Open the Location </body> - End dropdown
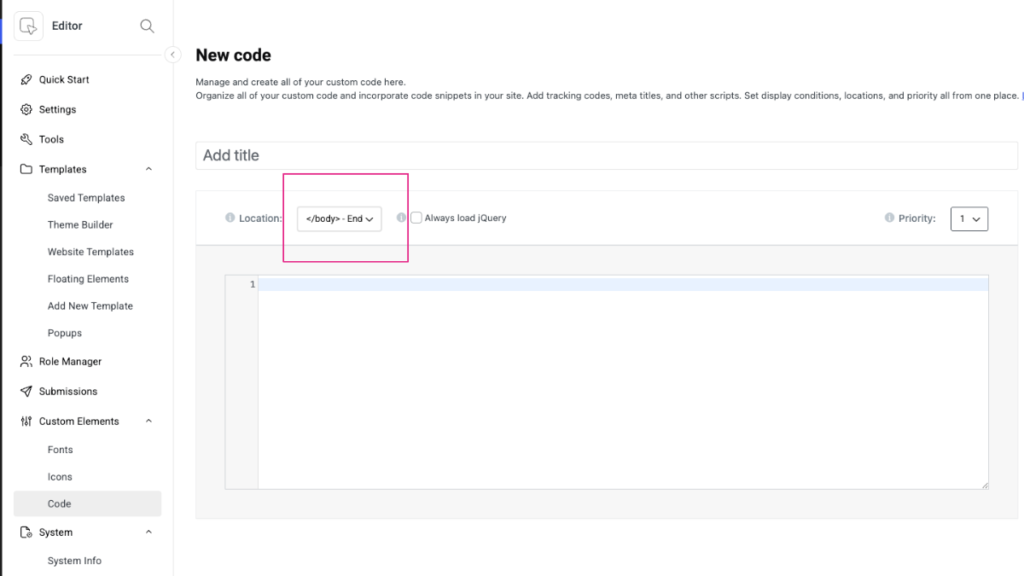Screen dimensions: 1024x576 (339, 219)
